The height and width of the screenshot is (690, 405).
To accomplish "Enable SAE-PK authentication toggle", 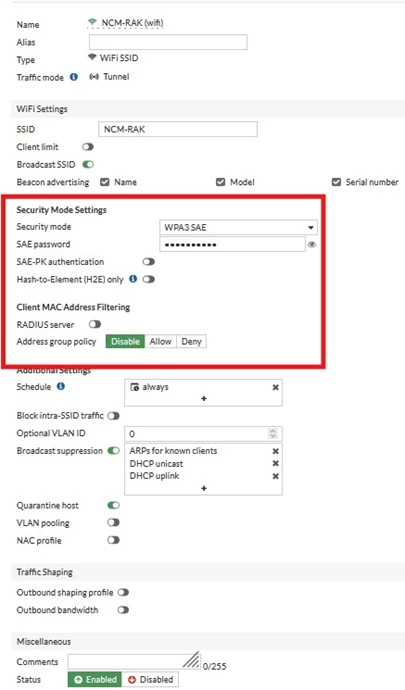I will tap(148, 262).
